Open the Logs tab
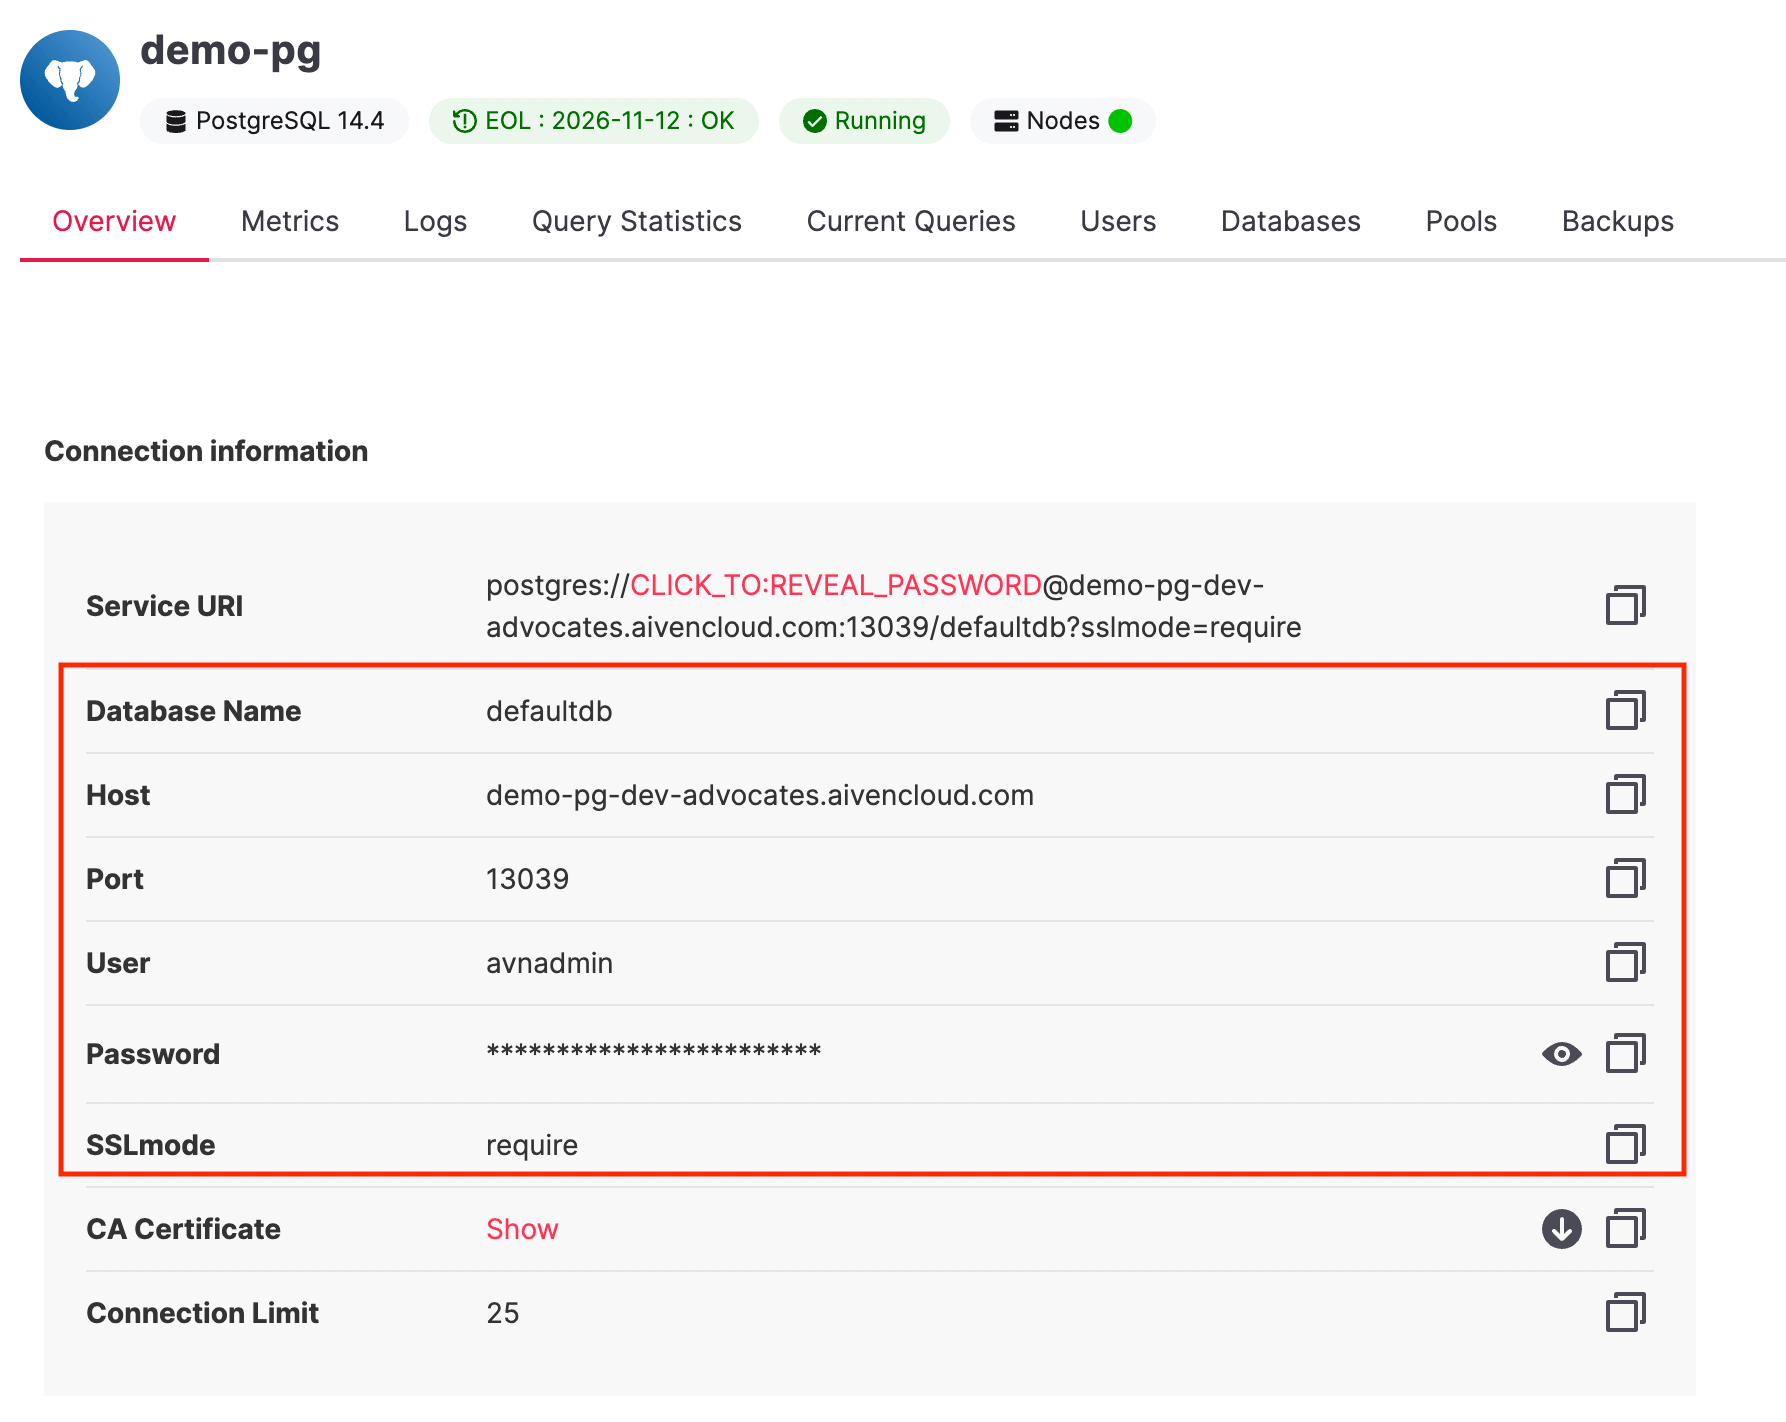 pos(435,221)
